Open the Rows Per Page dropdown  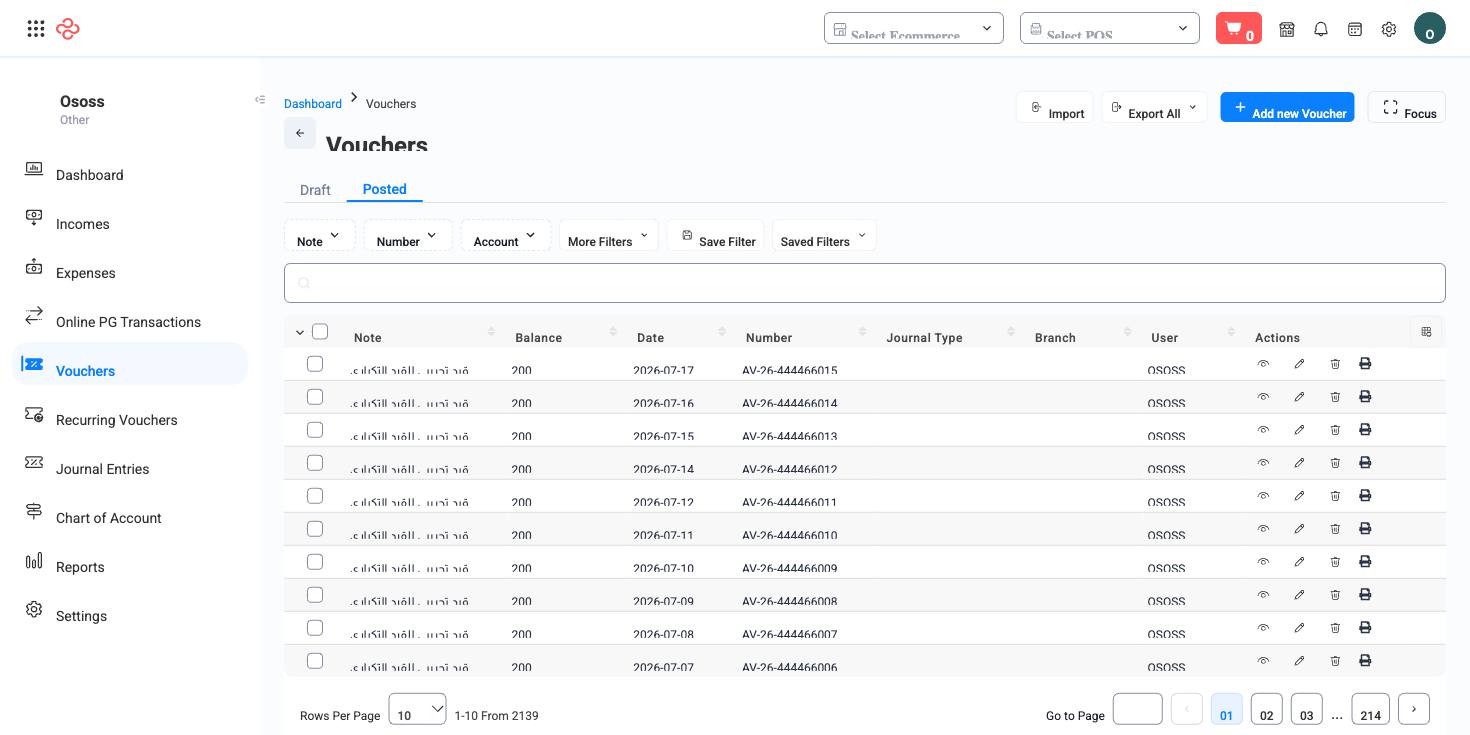pyautogui.click(x=417, y=709)
